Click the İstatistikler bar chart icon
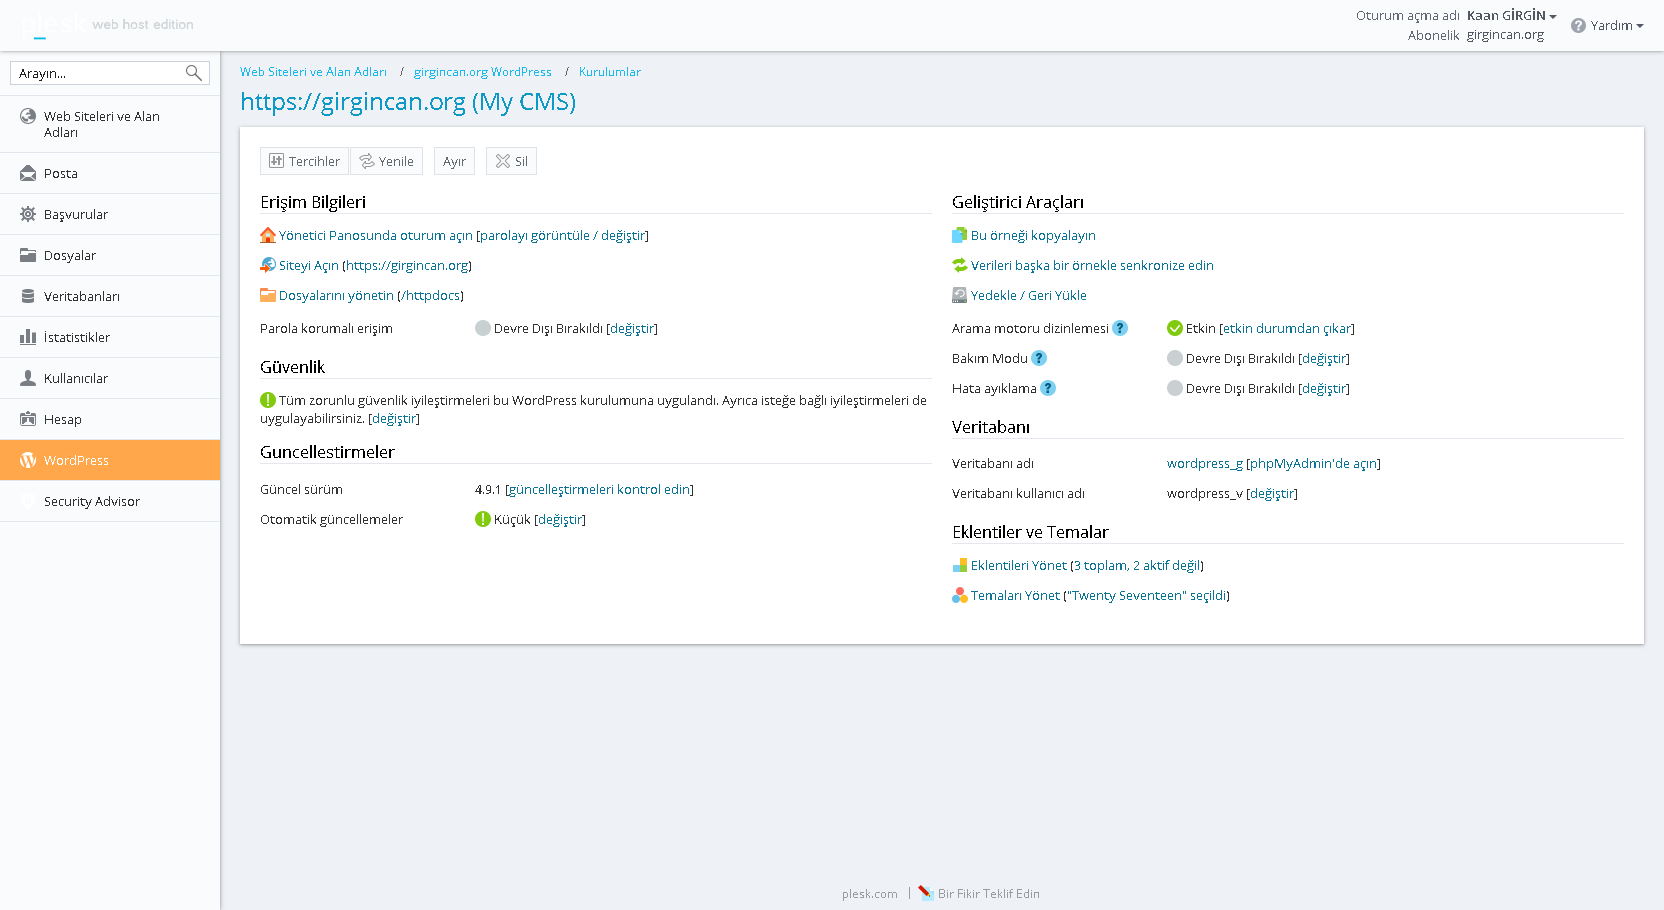This screenshot has height=910, width=1664. coord(28,337)
